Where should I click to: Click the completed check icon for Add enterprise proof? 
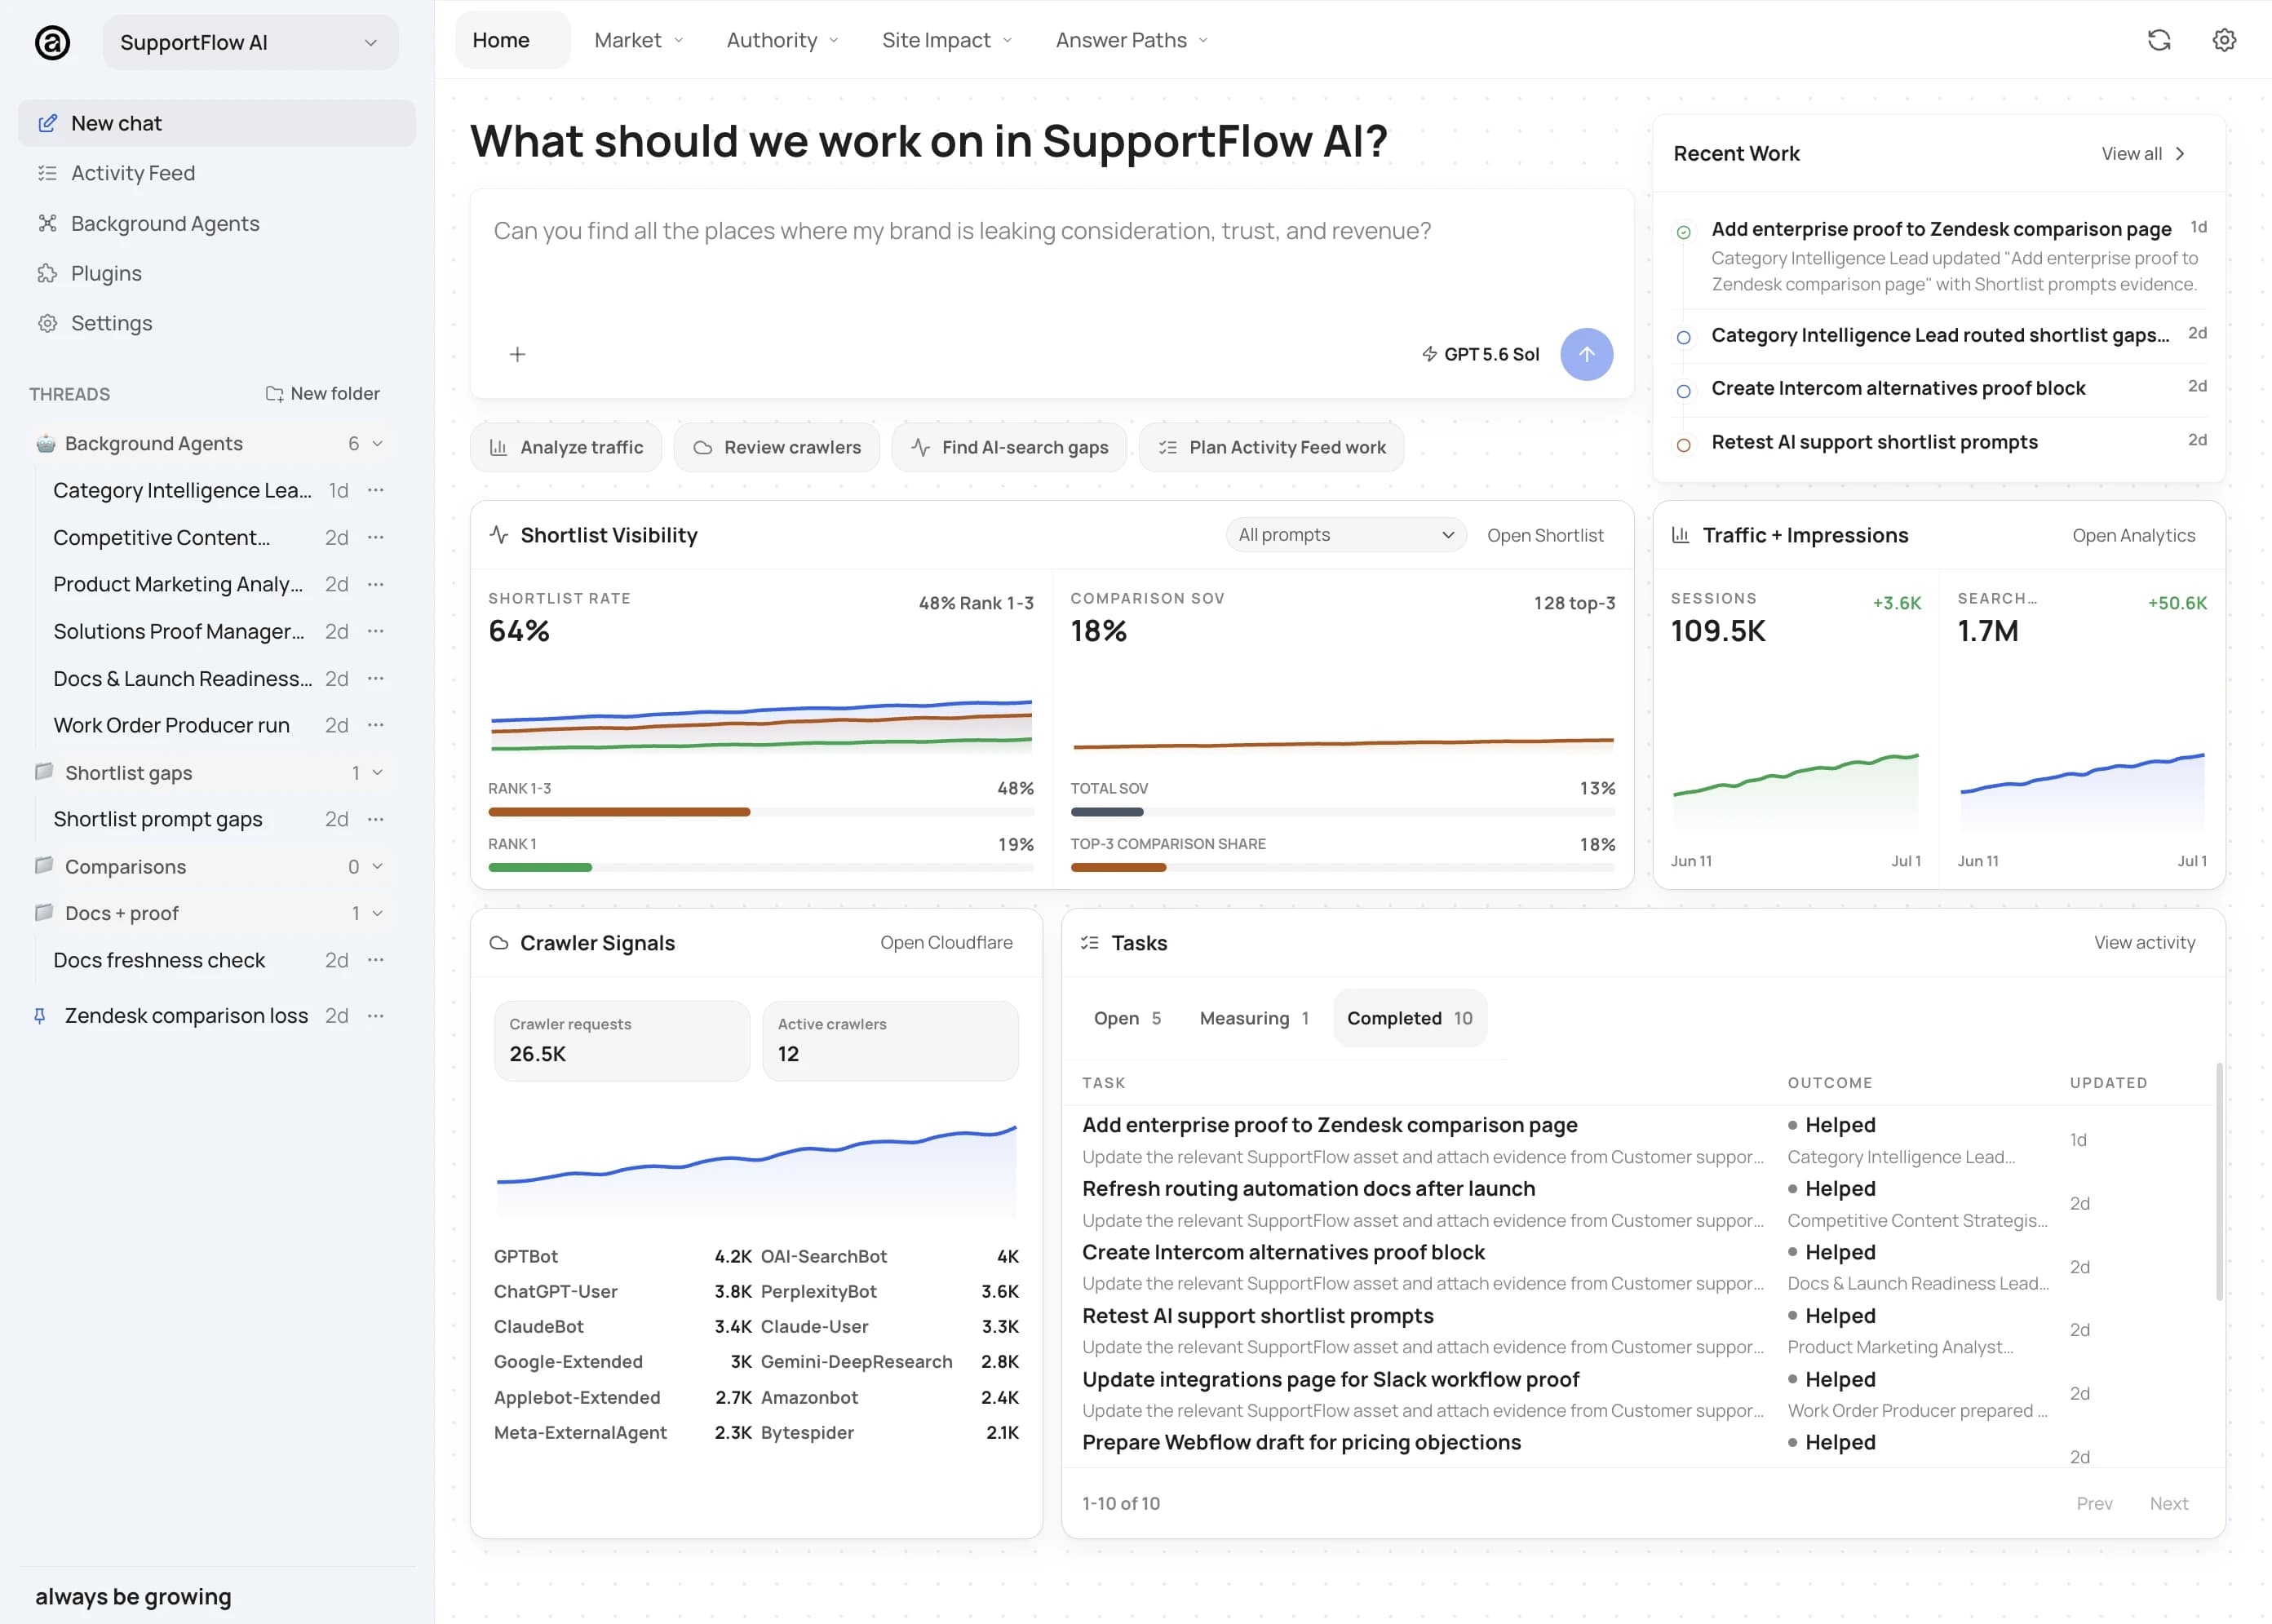(x=1684, y=232)
